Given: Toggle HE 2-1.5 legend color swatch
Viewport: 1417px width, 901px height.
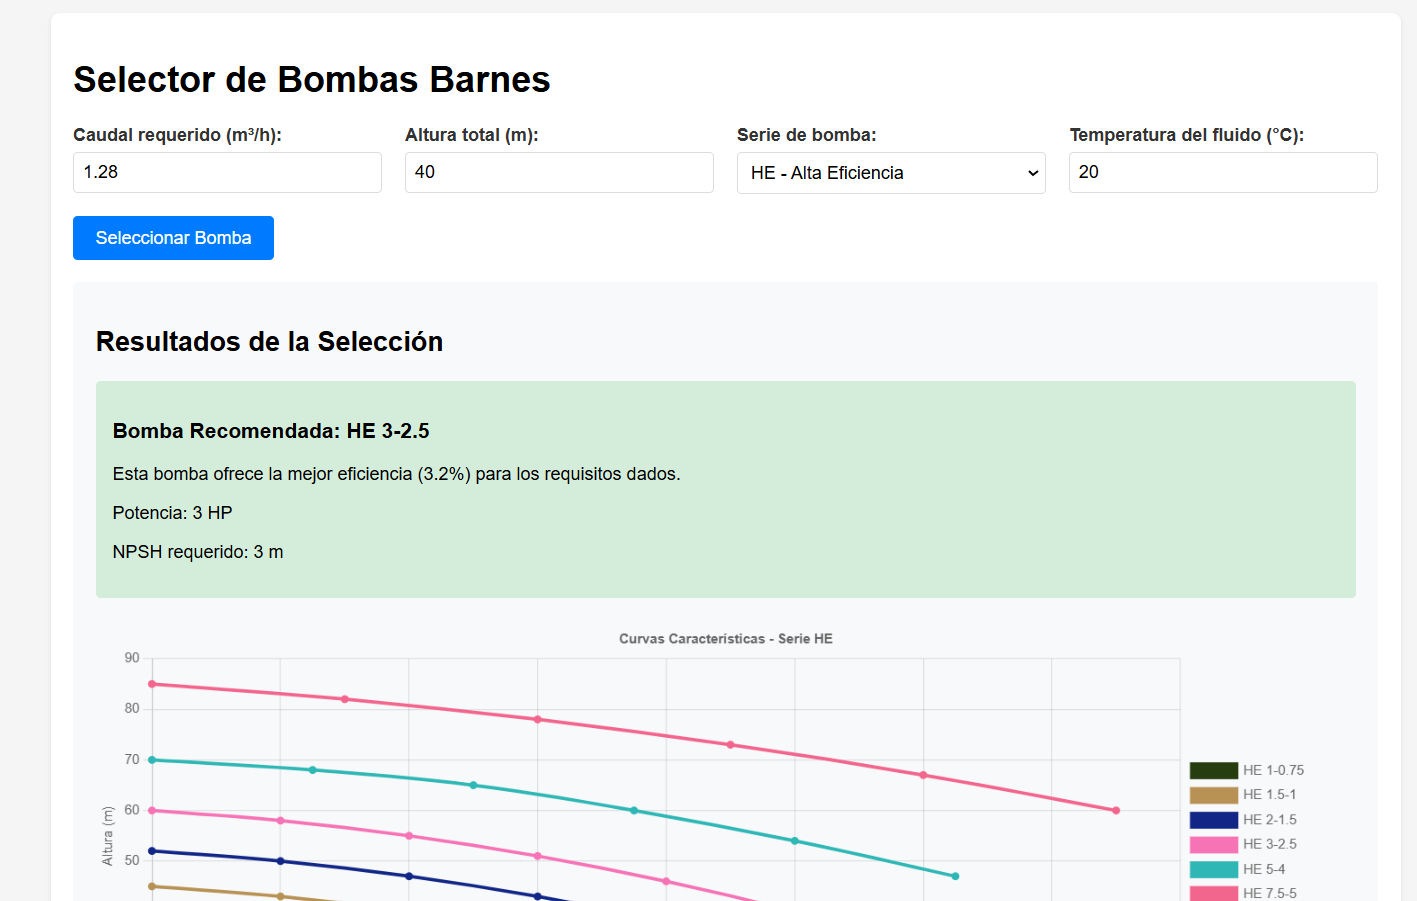Looking at the screenshot, I should tap(1213, 820).
